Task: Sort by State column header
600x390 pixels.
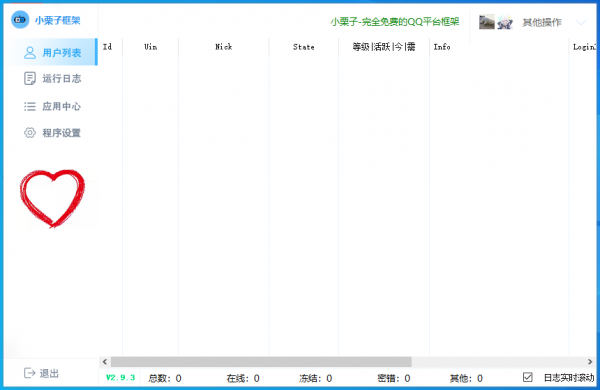Action: point(303,47)
